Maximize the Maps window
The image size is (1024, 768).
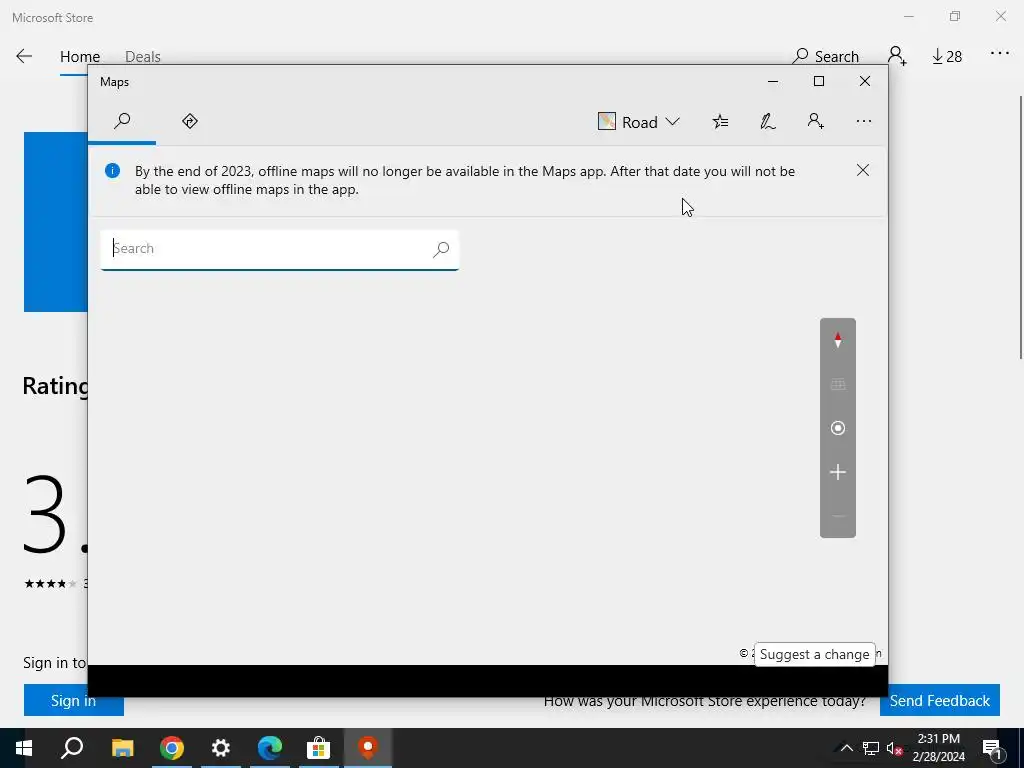pyautogui.click(x=819, y=82)
